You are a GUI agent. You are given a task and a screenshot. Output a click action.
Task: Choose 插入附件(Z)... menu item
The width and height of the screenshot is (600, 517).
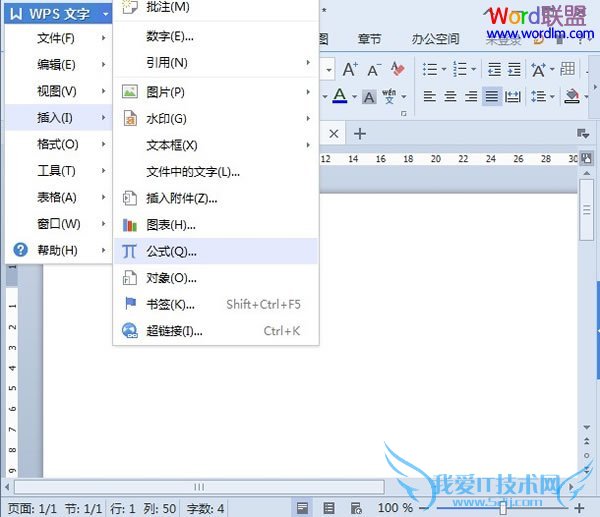point(216,199)
